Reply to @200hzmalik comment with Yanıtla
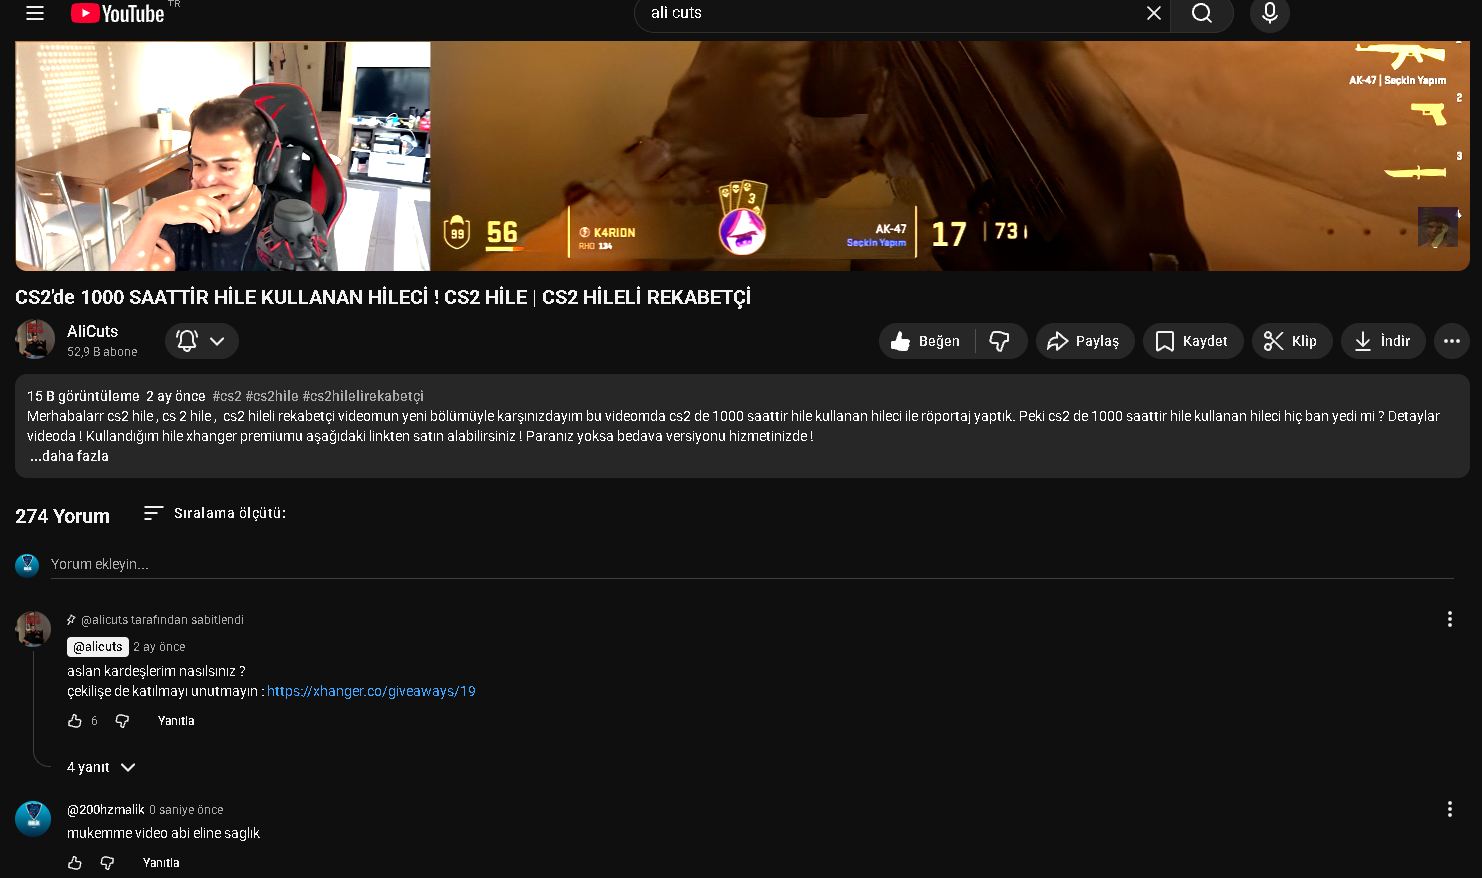This screenshot has height=878, width=1482. (161, 863)
